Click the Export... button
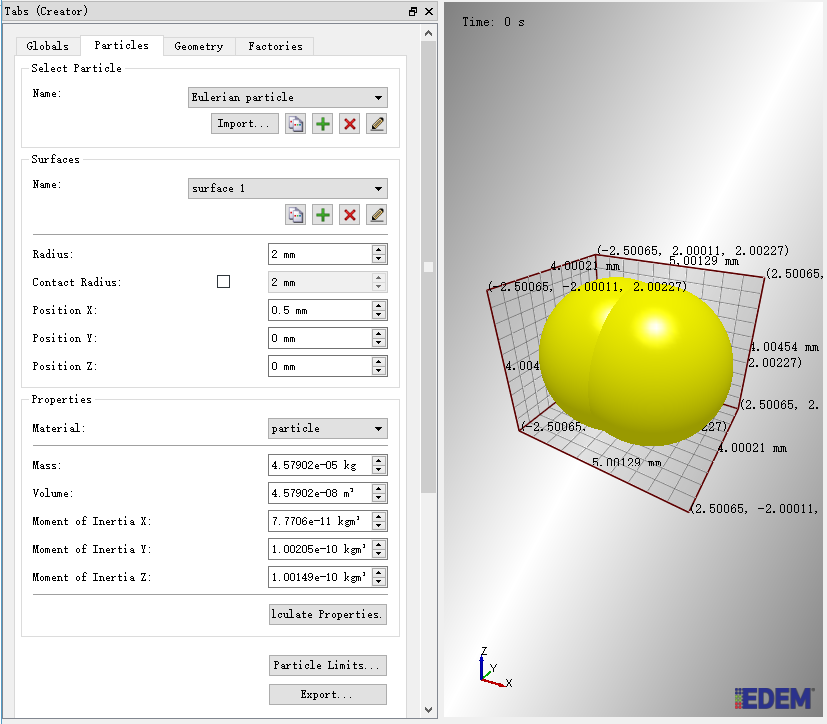This screenshot has width=827, height=724. (328, 694)
